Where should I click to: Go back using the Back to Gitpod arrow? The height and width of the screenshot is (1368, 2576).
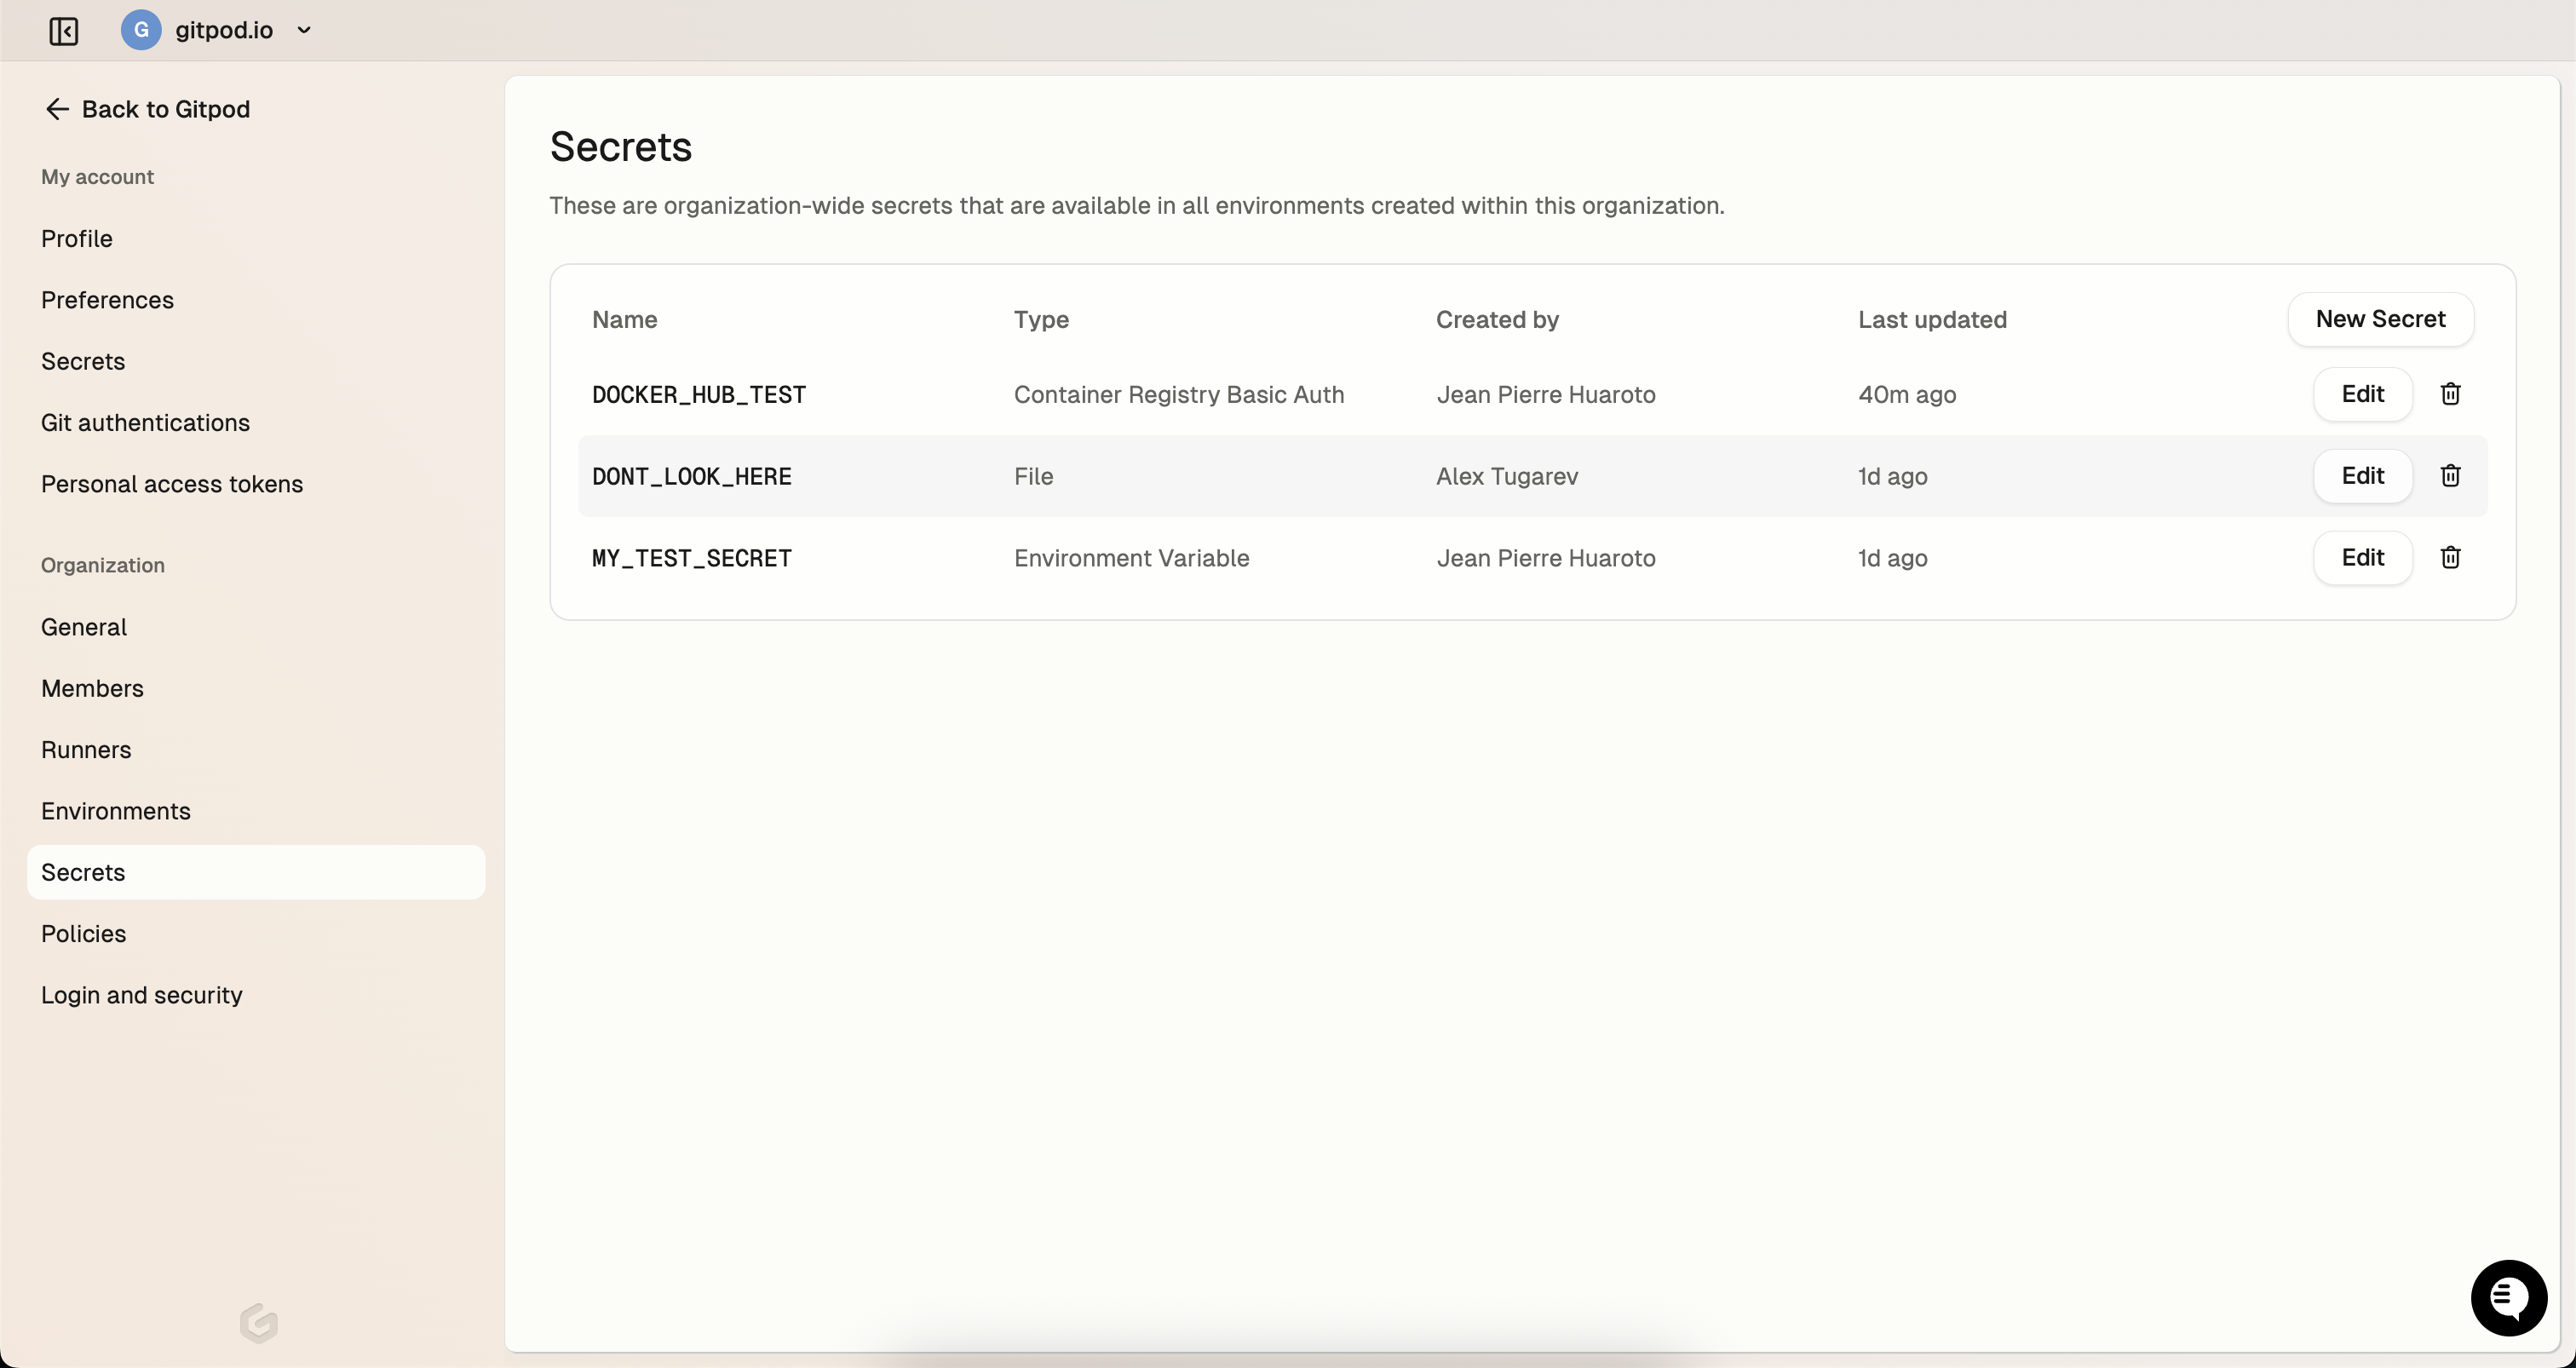pyautogui.click(x=57, y=109)
